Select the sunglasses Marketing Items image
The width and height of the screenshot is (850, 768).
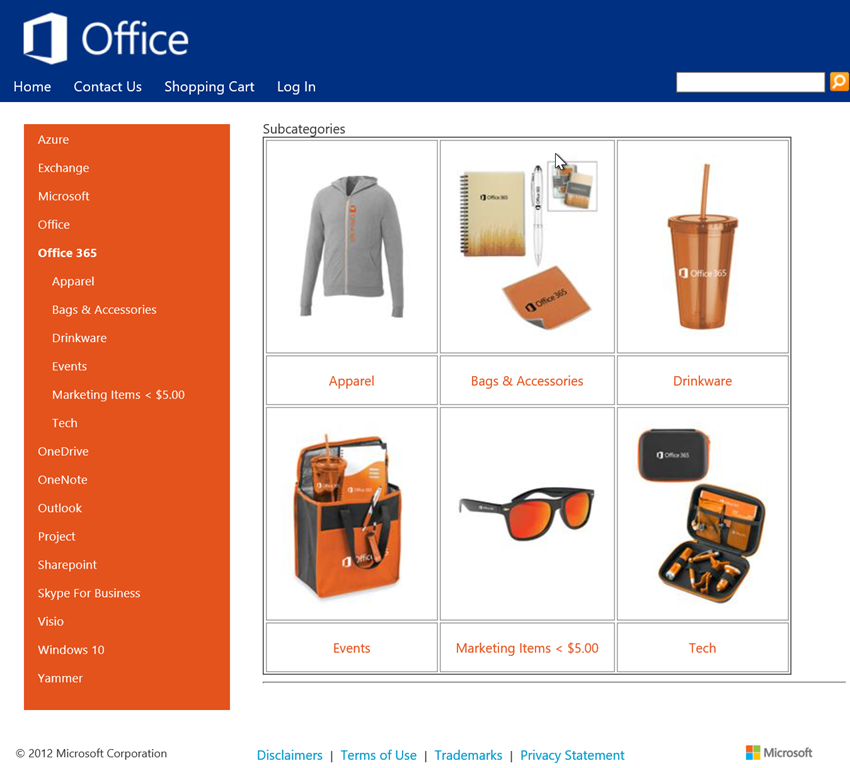(527, 513)
